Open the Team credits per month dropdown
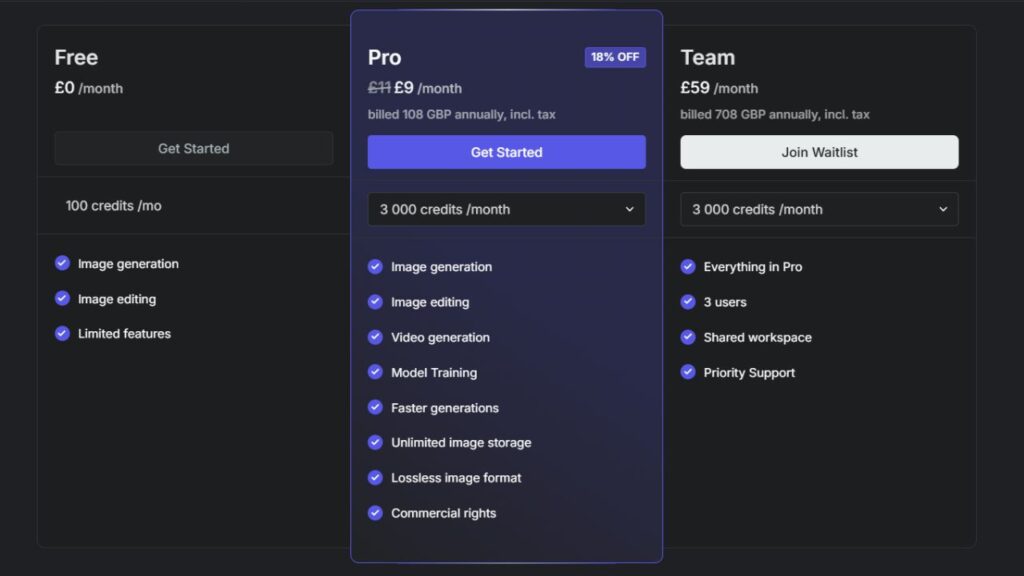1024x576 pixels. (x=819, y=210)
